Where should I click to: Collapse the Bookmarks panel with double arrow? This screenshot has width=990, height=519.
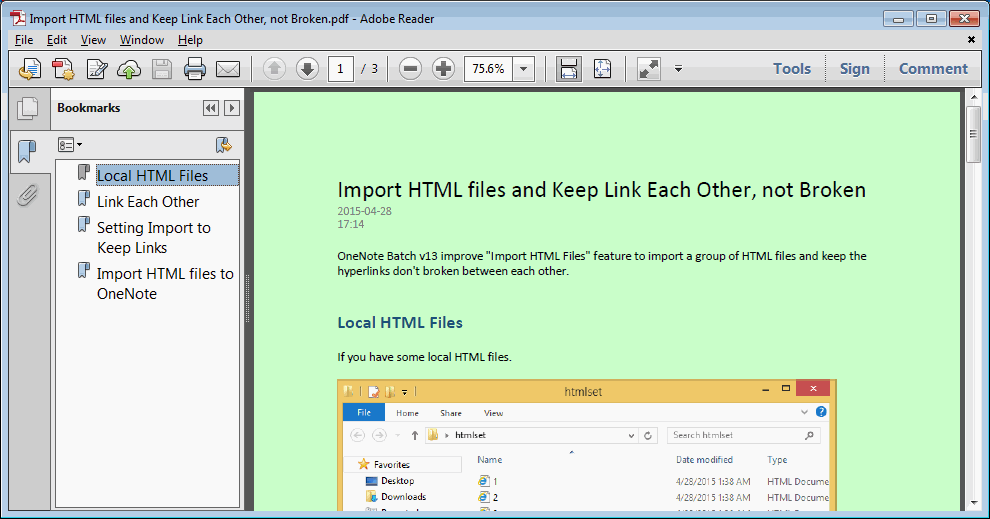click(211, 108)
